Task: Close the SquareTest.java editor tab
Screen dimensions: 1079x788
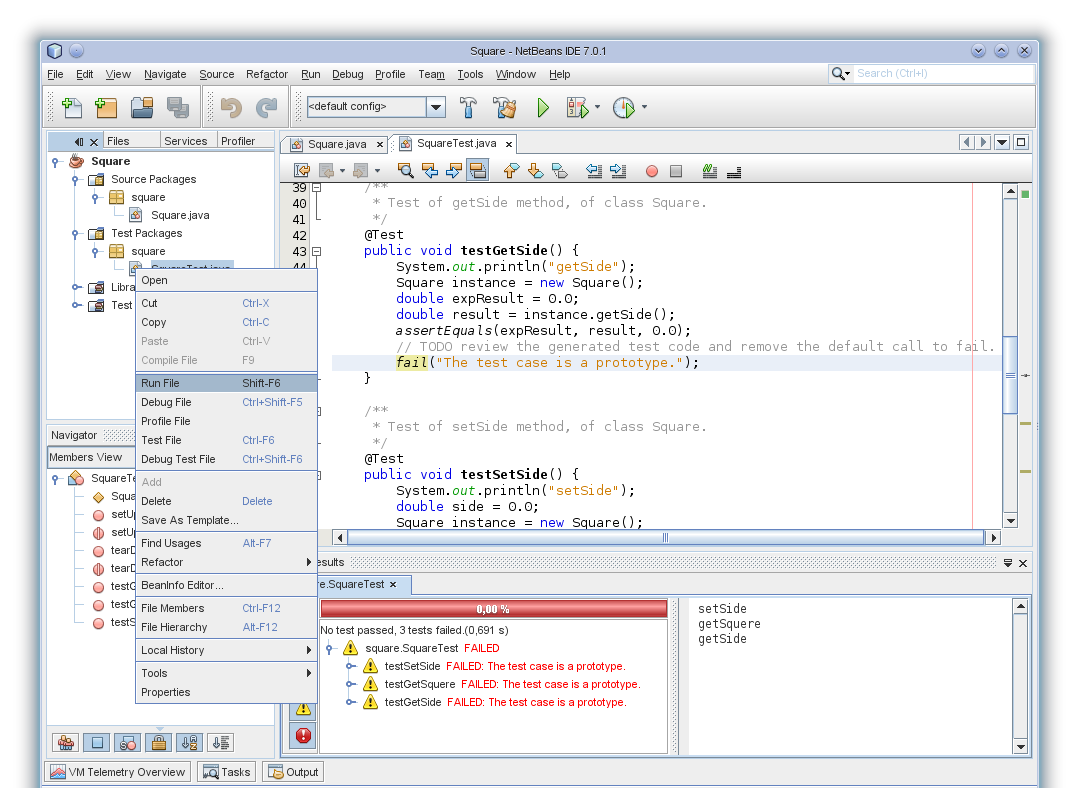Action: click(509, 145)
